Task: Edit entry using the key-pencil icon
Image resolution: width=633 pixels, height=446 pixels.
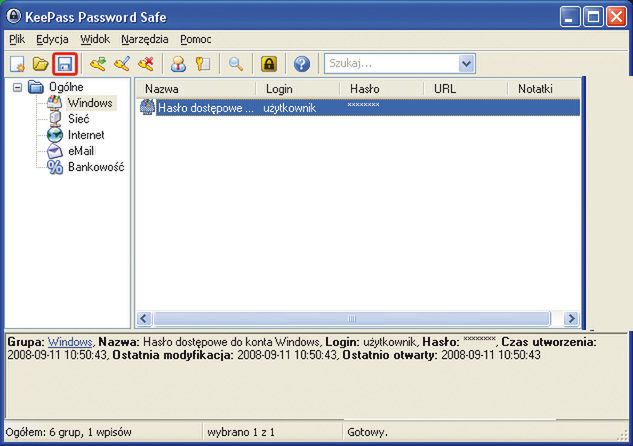Action: [122, 64]
